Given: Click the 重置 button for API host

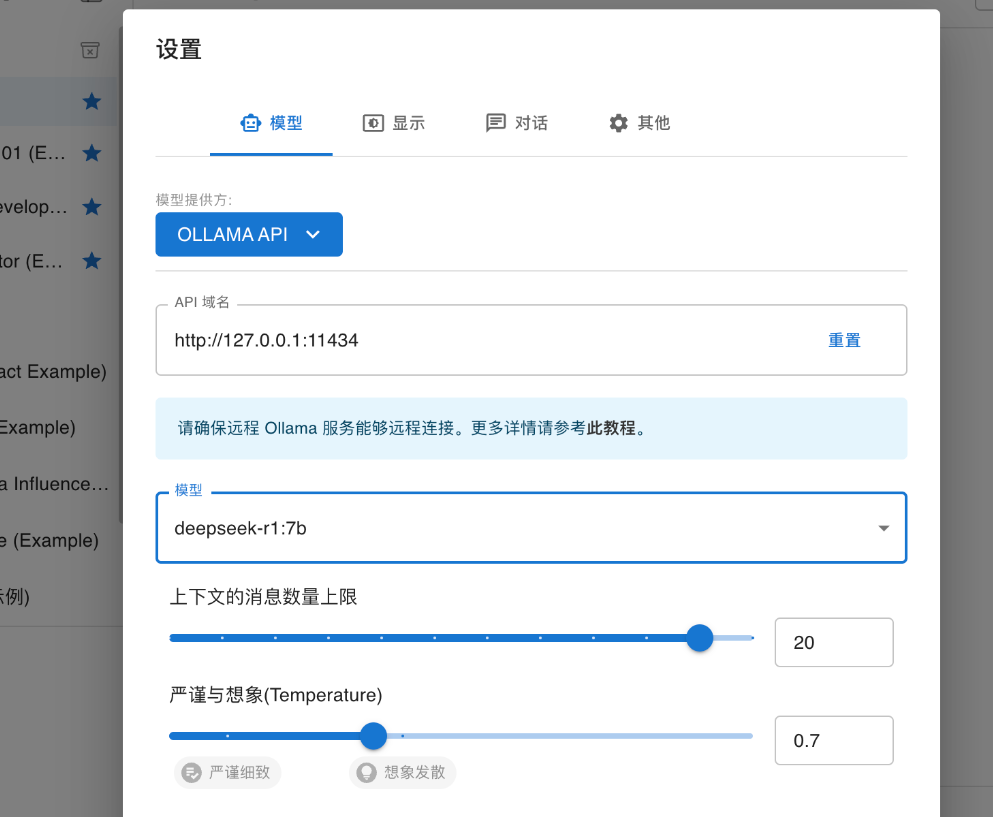Looking at the screenshot, I should click(x=844, y=341).
